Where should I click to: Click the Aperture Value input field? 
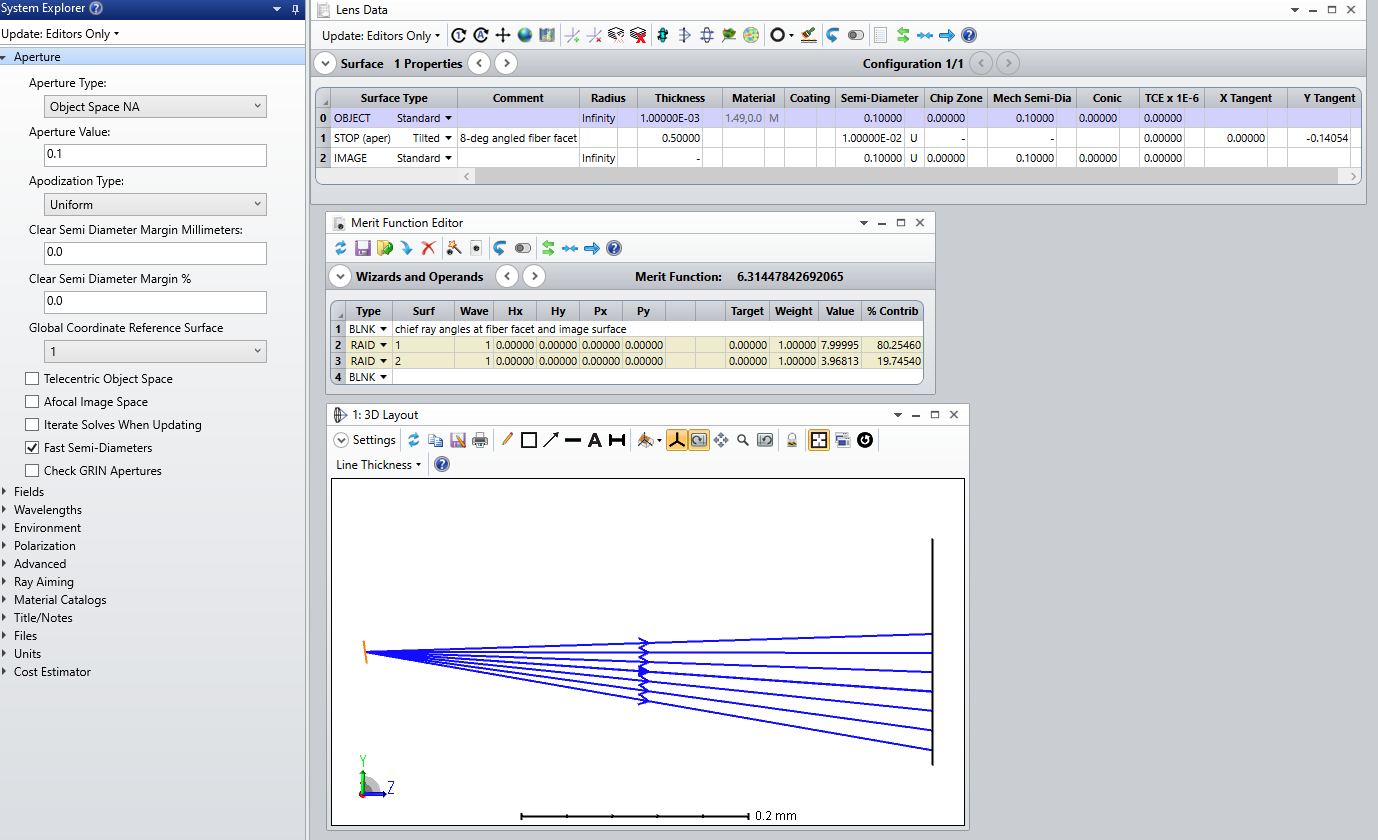coord(156,155)
